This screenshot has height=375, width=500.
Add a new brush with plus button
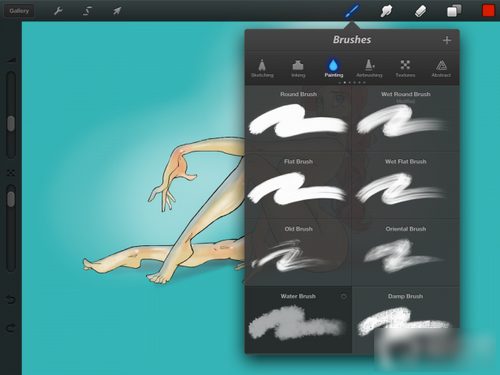click(x=447, y=40)
